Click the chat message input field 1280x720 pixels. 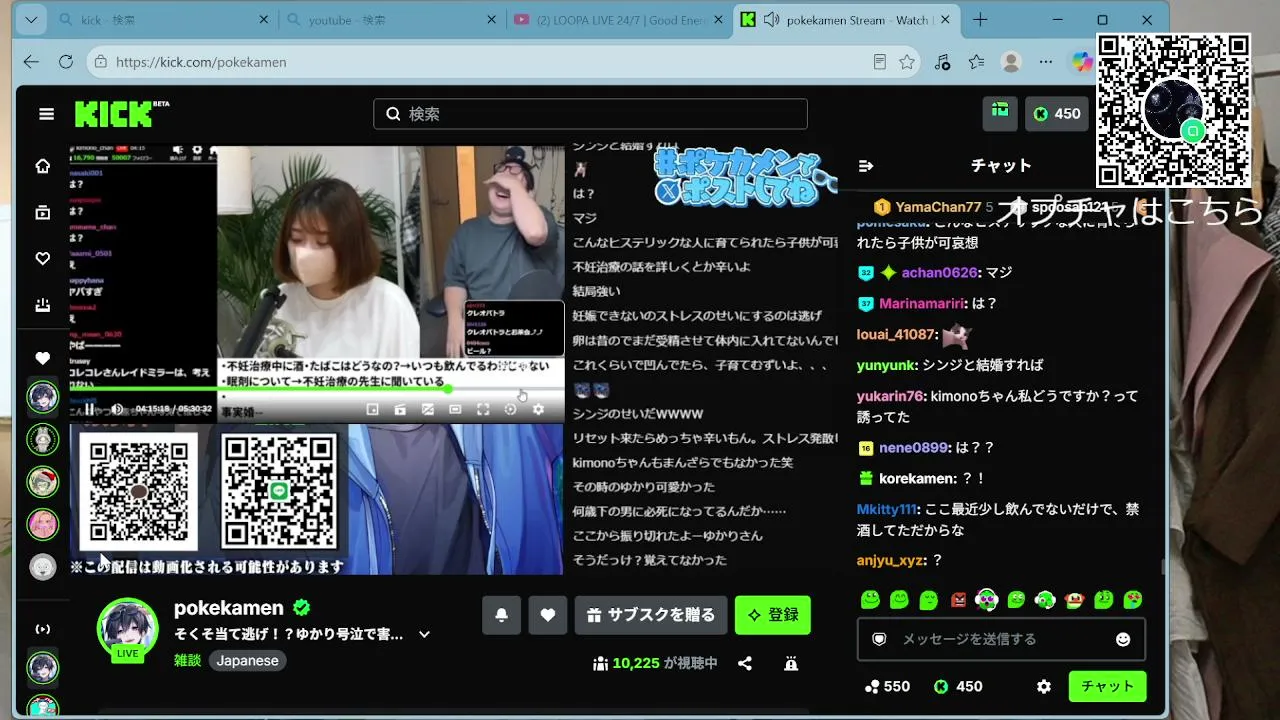click(x=1001, y=639)
